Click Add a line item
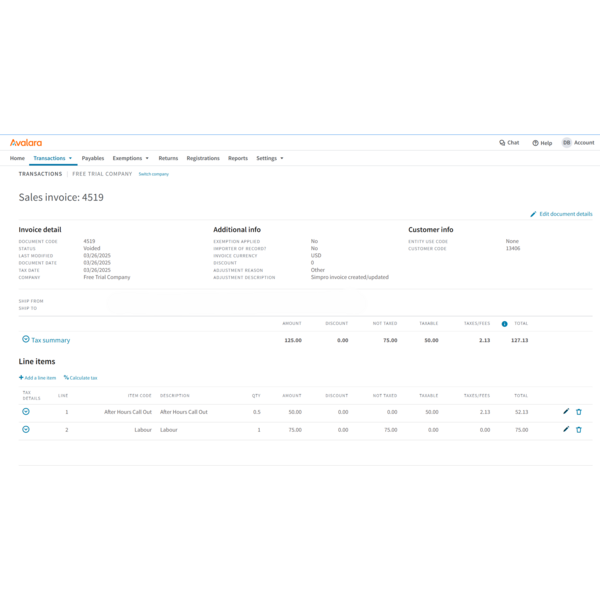The width and height of the screenshot is (600, 600). (38, 378)
